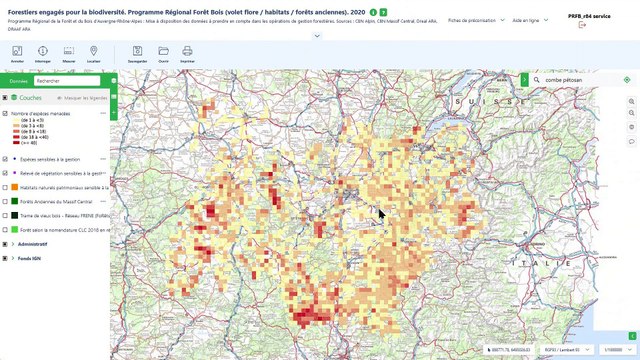Click the cursor coordinates readout
Screen dimensions: 640x360
[x=509, y=350]
